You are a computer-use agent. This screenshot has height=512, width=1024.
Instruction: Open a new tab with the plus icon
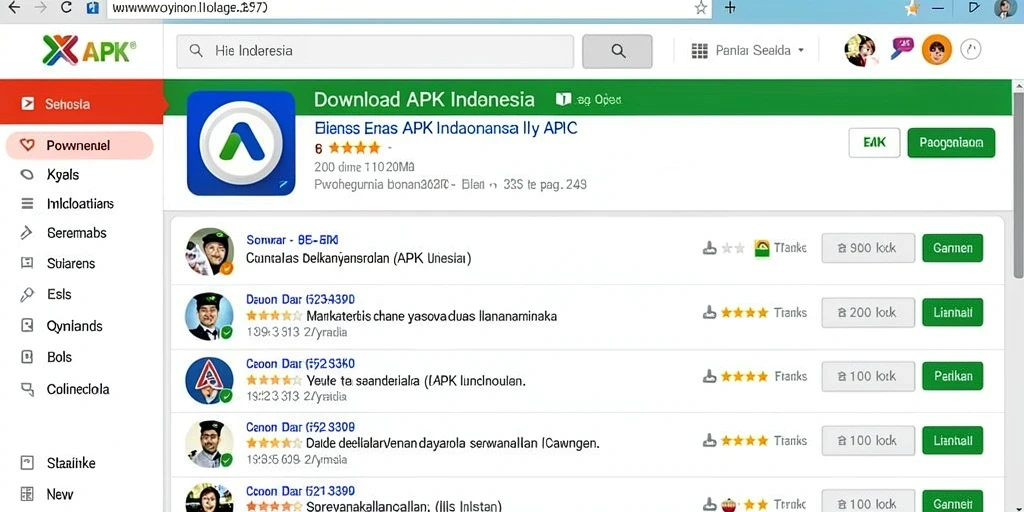(730, 8)
